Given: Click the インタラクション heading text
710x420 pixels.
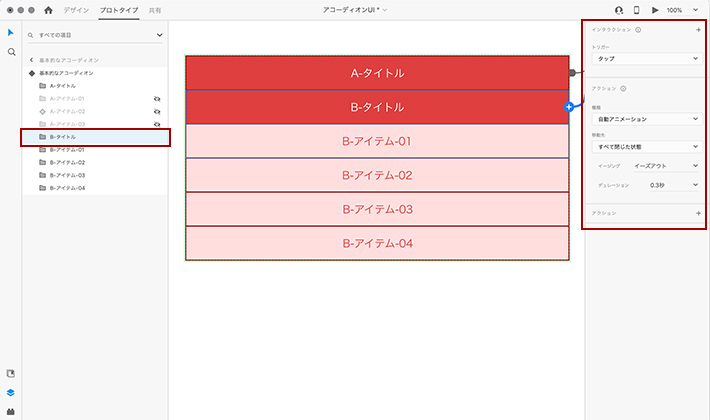Looking at the screenshot, I should pos(611,30).
